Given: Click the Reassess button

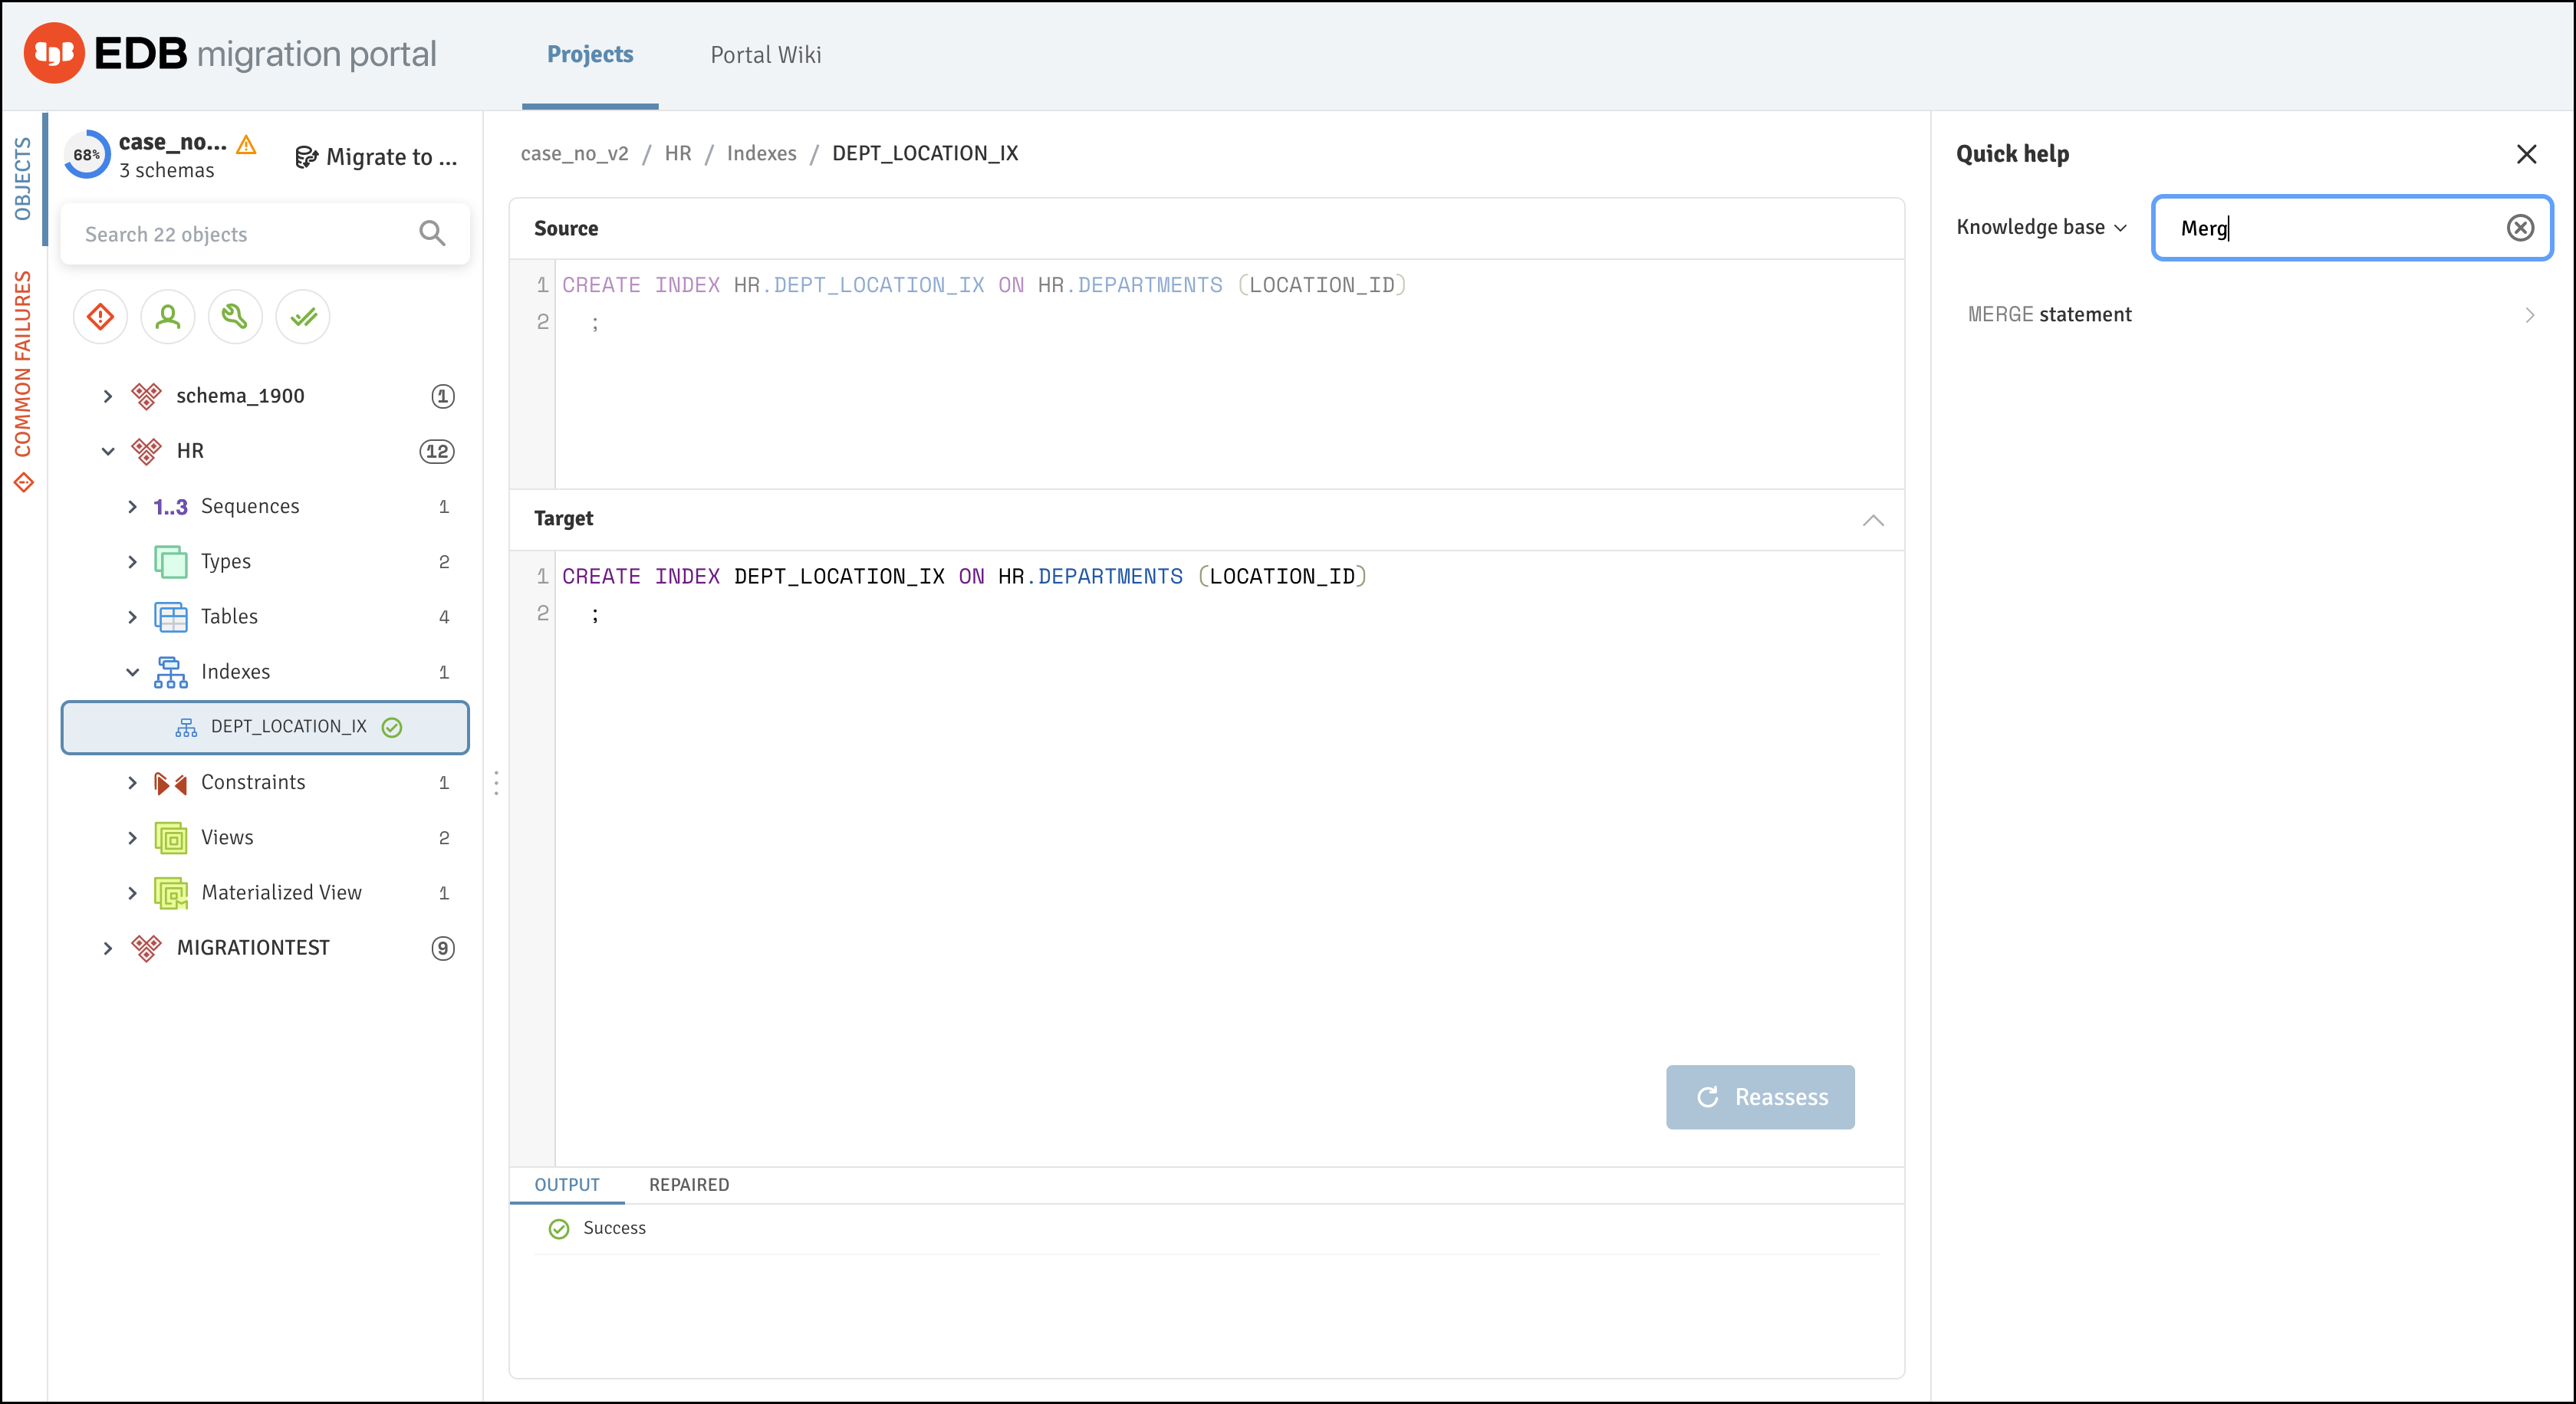Looking at the screenshot, I should [x=1760, y=1097].
